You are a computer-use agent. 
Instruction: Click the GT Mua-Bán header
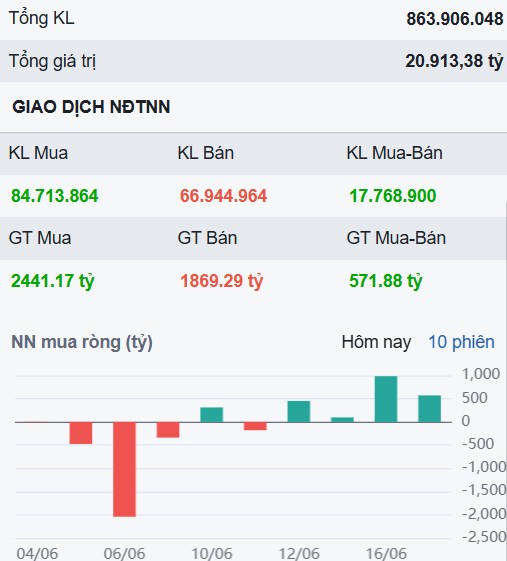[x=396, y=238]
